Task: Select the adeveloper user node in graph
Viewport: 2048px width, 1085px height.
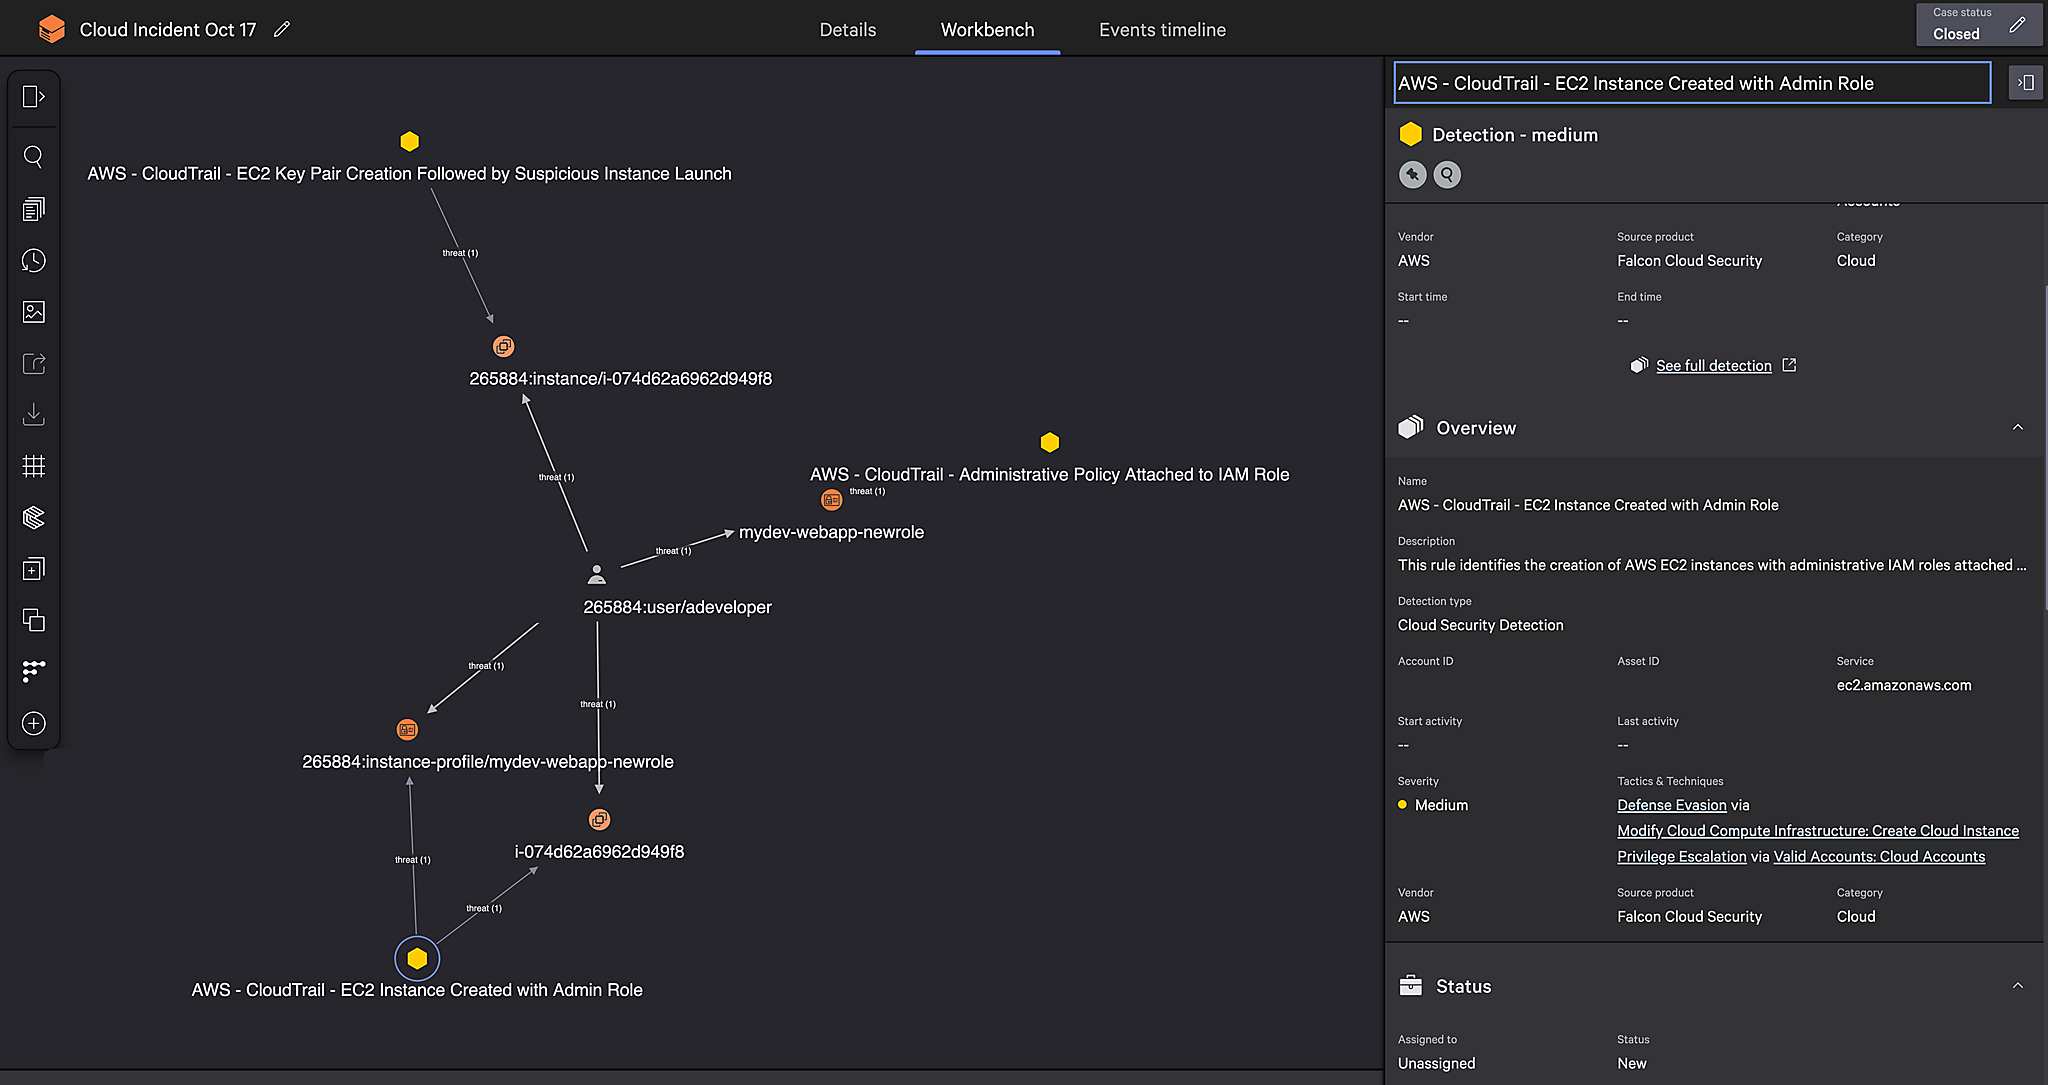Action: pyautogui.click(x=597, y=575)
